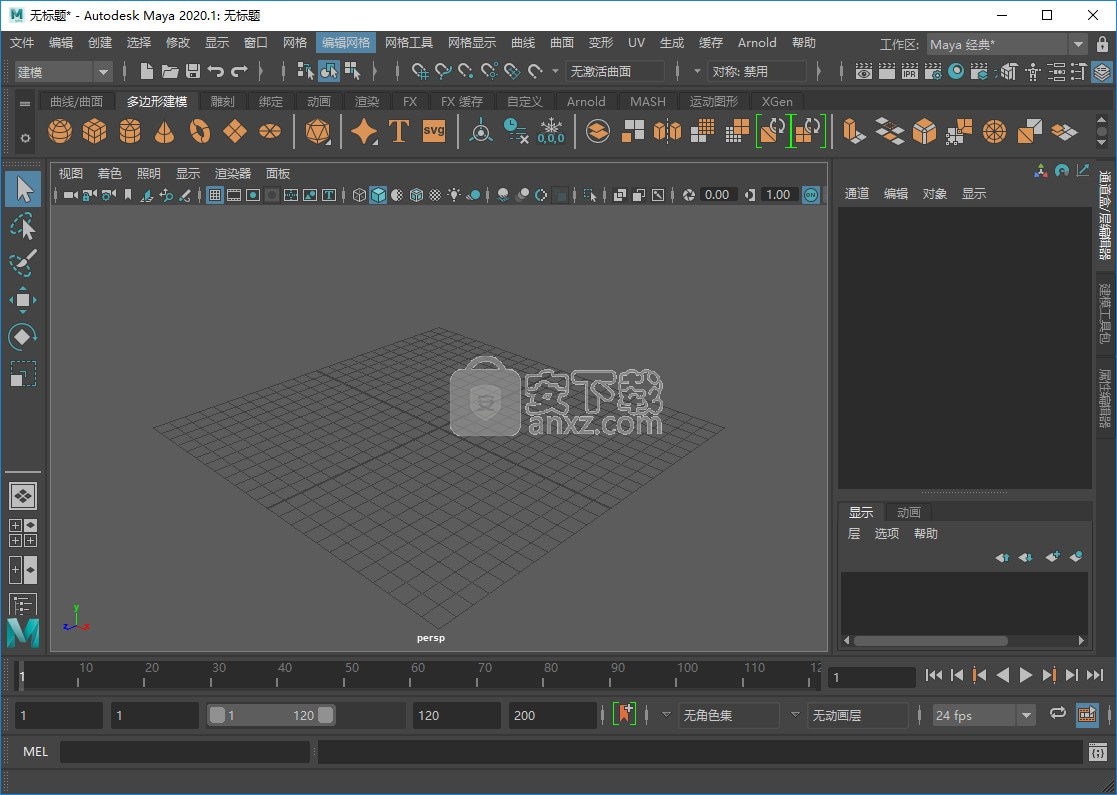Open the 属性编辑器 side tab
Screen dimensions: 1117x795
1105,398
